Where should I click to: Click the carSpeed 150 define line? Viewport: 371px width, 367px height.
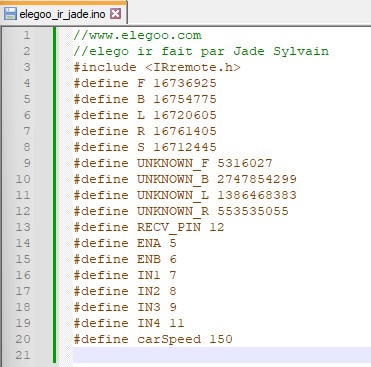click(x=153, y=339)
